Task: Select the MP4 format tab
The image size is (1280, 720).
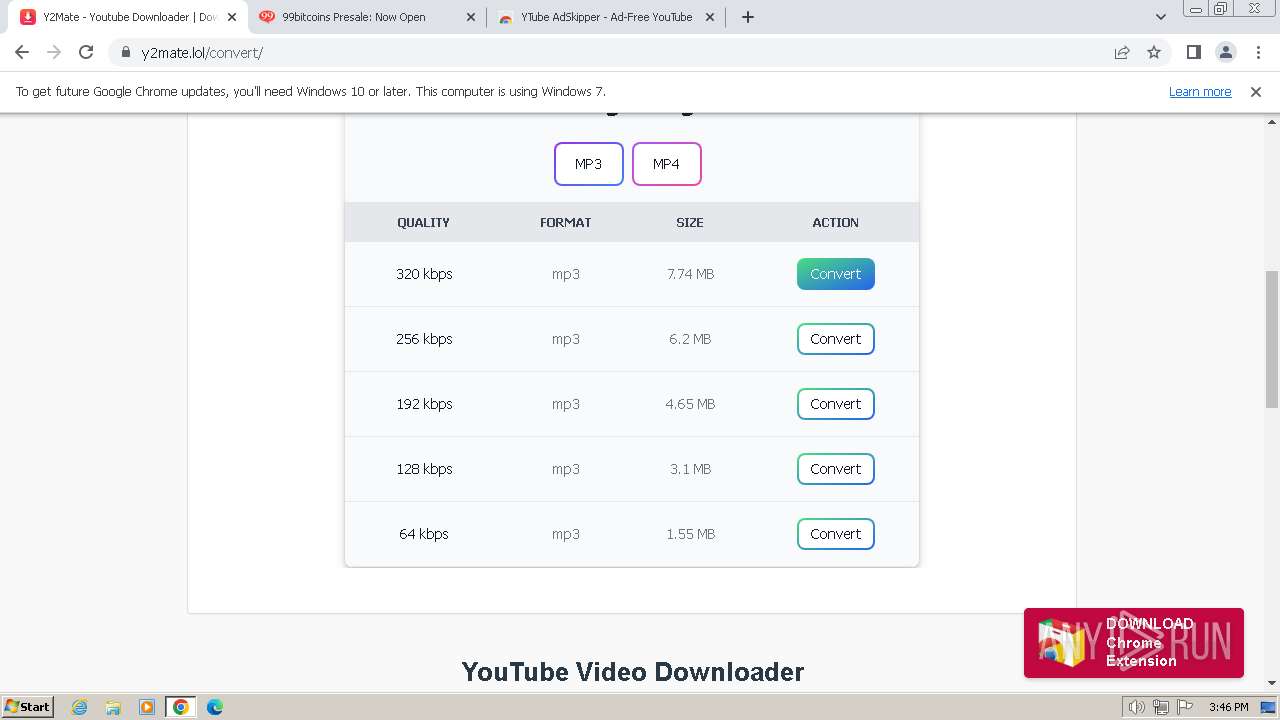Action: pyautogui.click(x=667, y=164)
